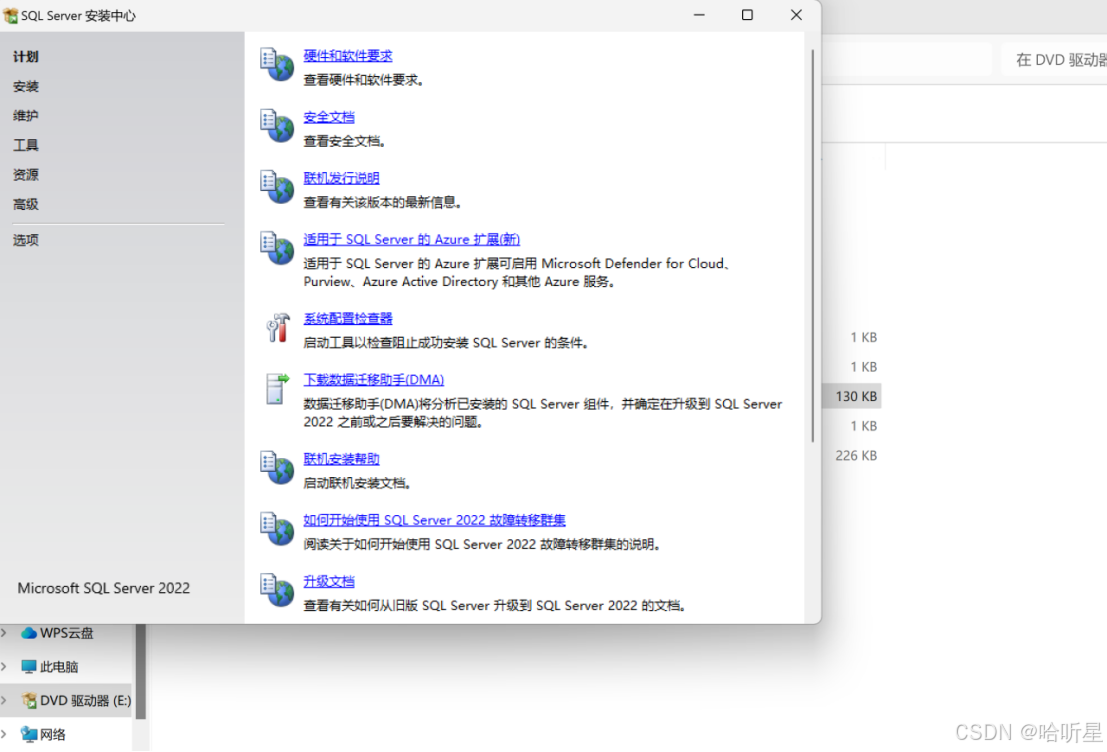Click the WPS云盘 cloud icon in Explorer

pos(29,633)
